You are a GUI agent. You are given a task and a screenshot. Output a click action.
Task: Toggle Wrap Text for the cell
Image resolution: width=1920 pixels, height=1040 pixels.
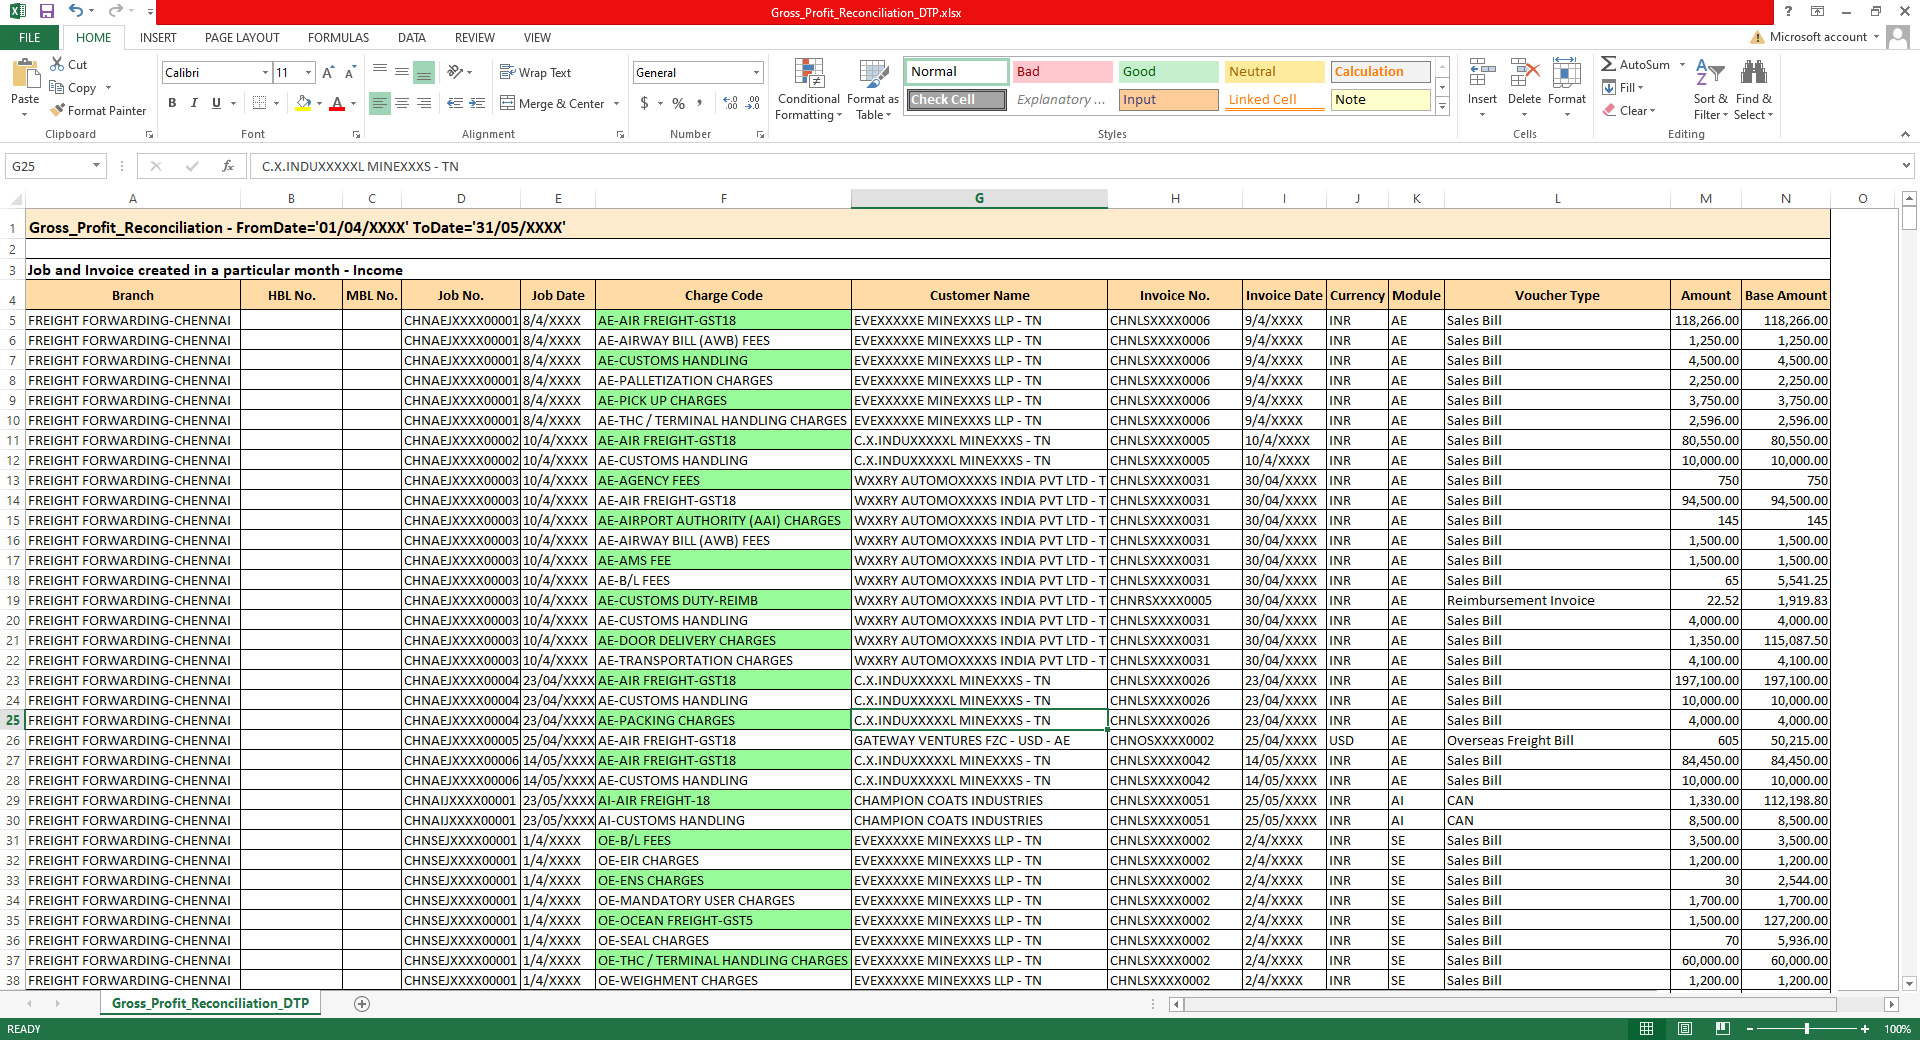coord(535,72)
